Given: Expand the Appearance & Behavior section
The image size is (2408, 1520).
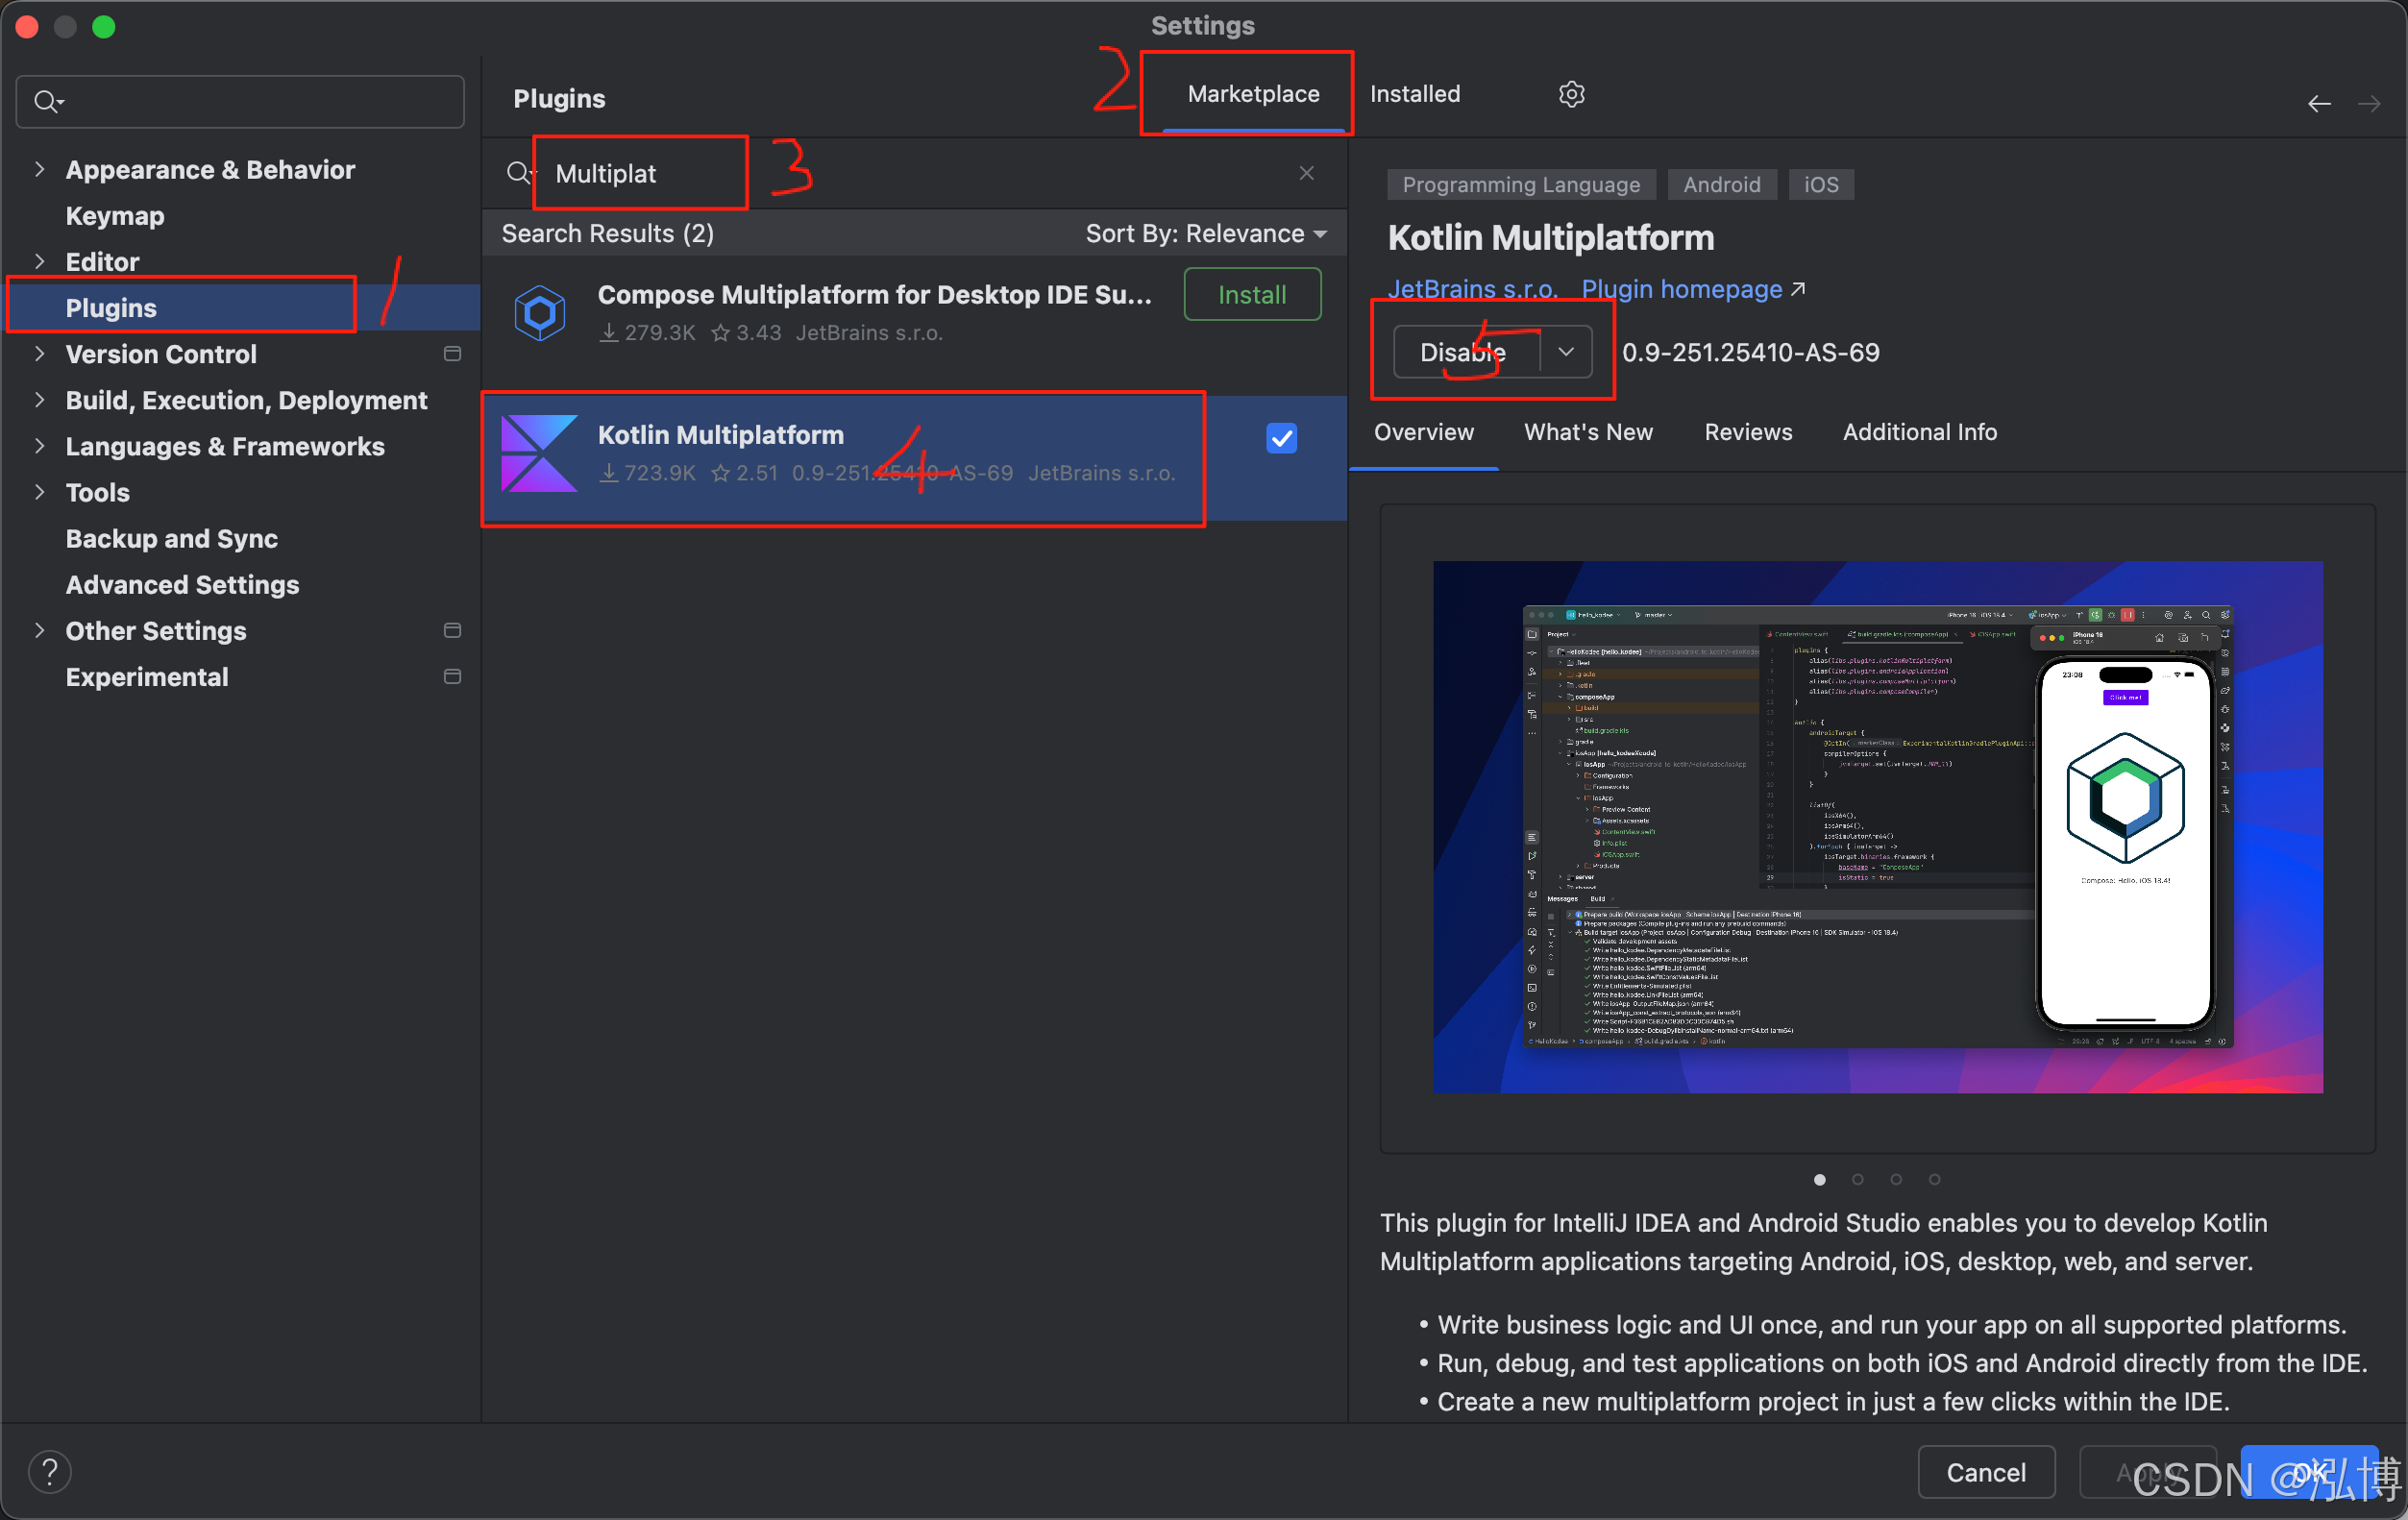Looking at the screenshot, I should (x=40, y=170).
